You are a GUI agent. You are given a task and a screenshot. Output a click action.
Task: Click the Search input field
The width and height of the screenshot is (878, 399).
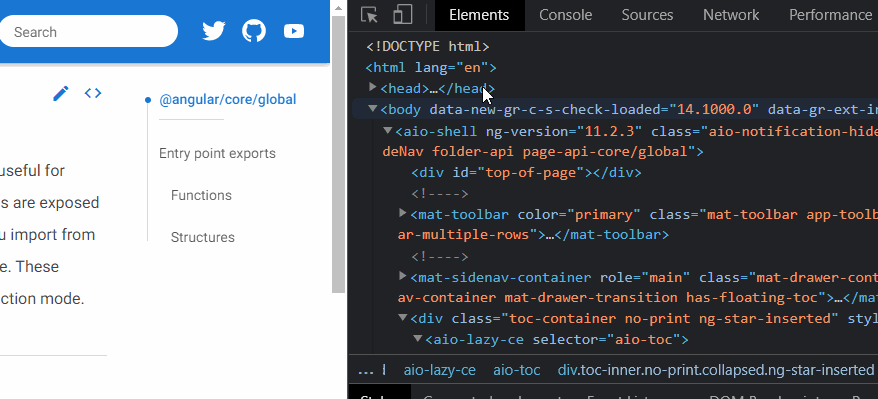point(88,32)
